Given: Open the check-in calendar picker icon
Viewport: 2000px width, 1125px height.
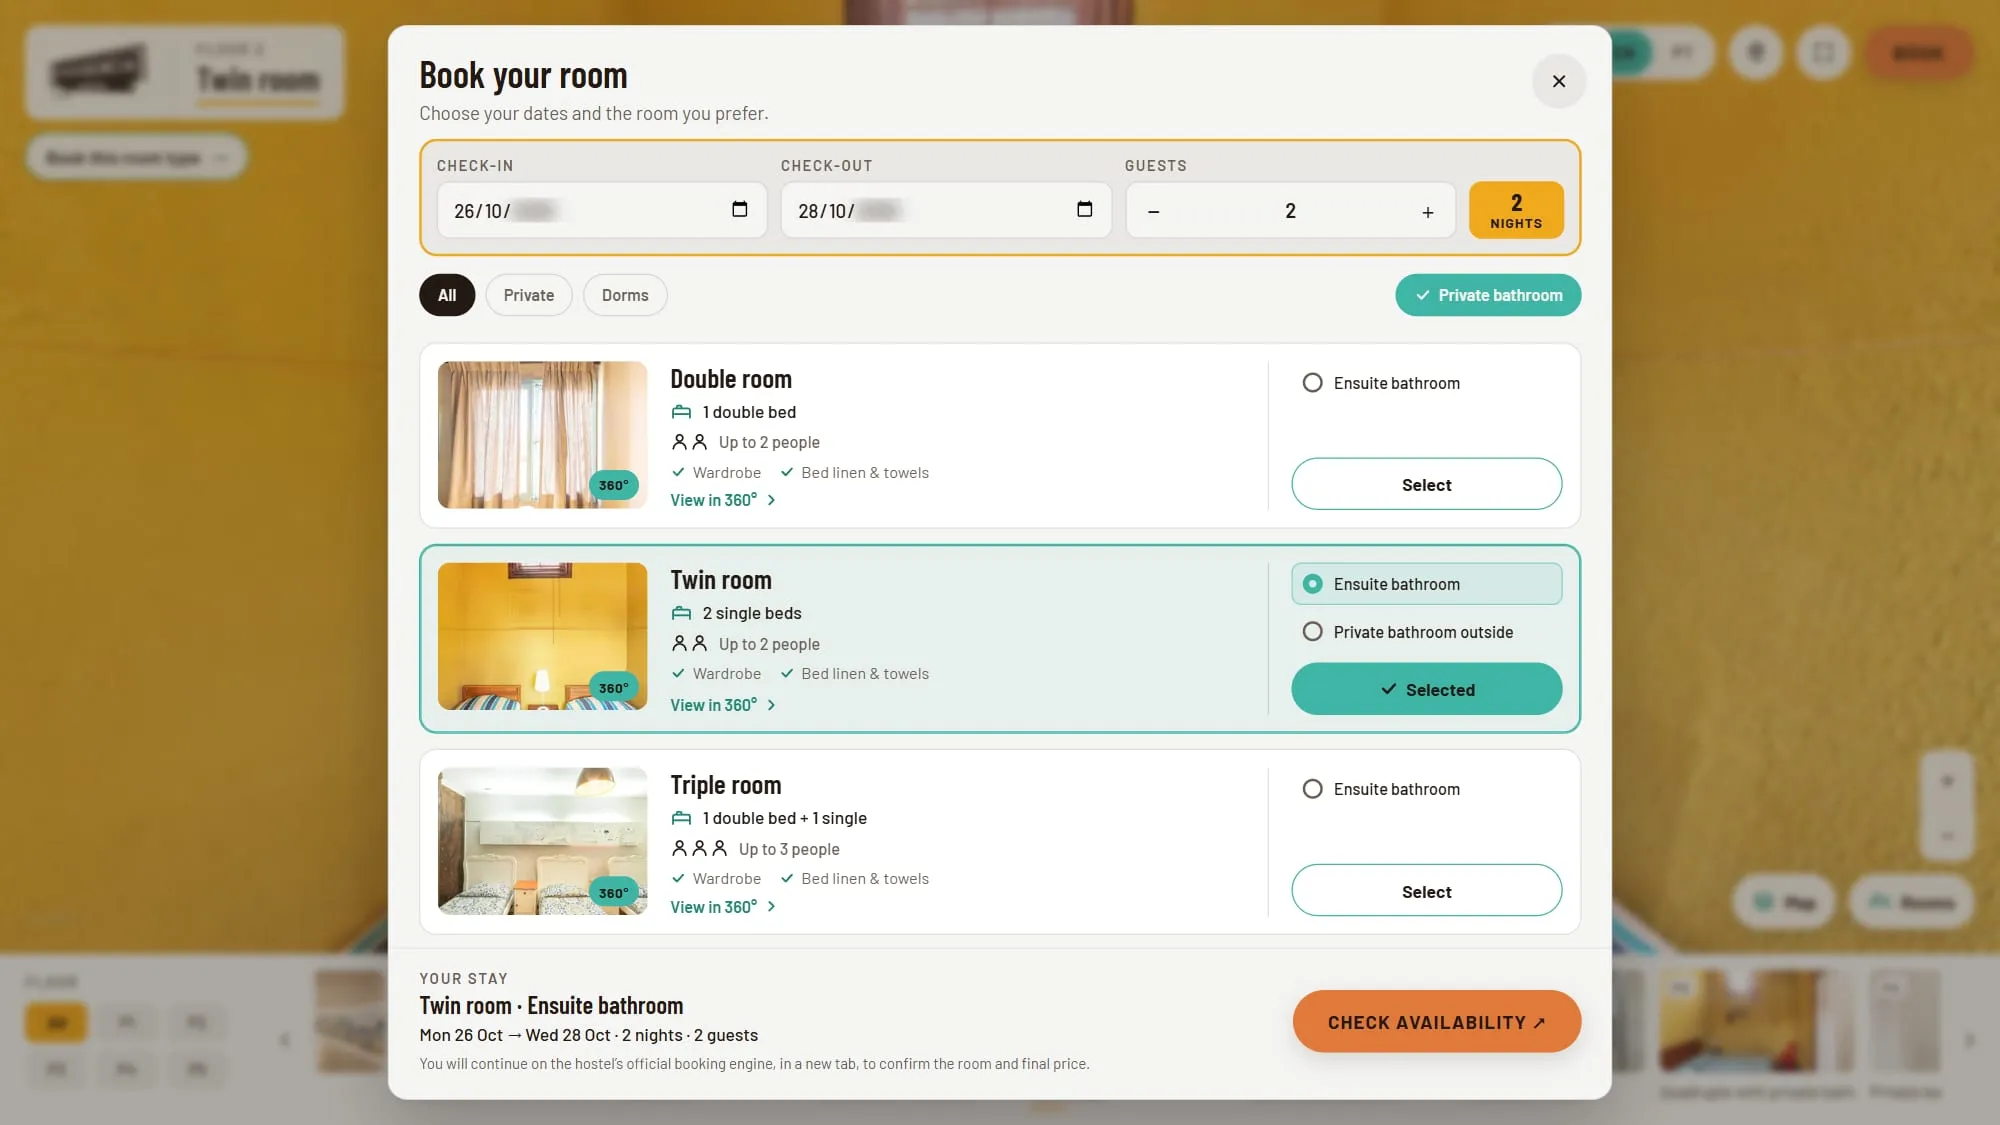Looking at the screenshot, I should tap(740, 209).
